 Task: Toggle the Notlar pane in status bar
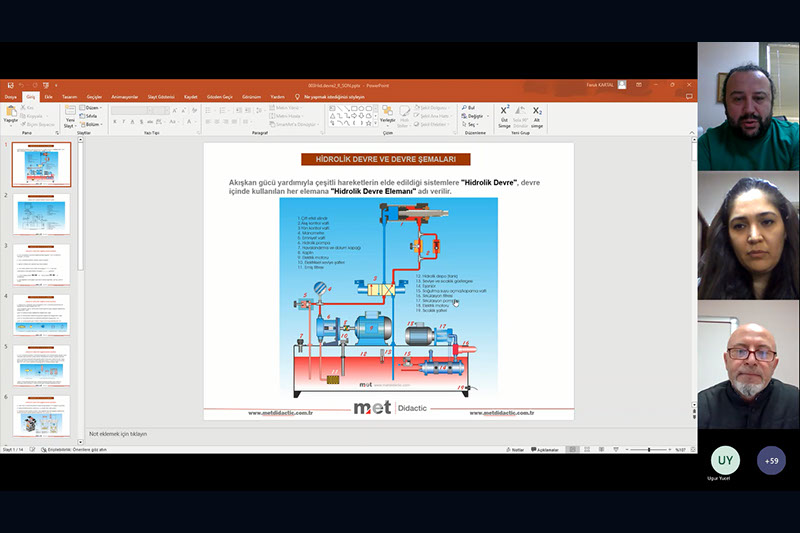click(515, 450)
